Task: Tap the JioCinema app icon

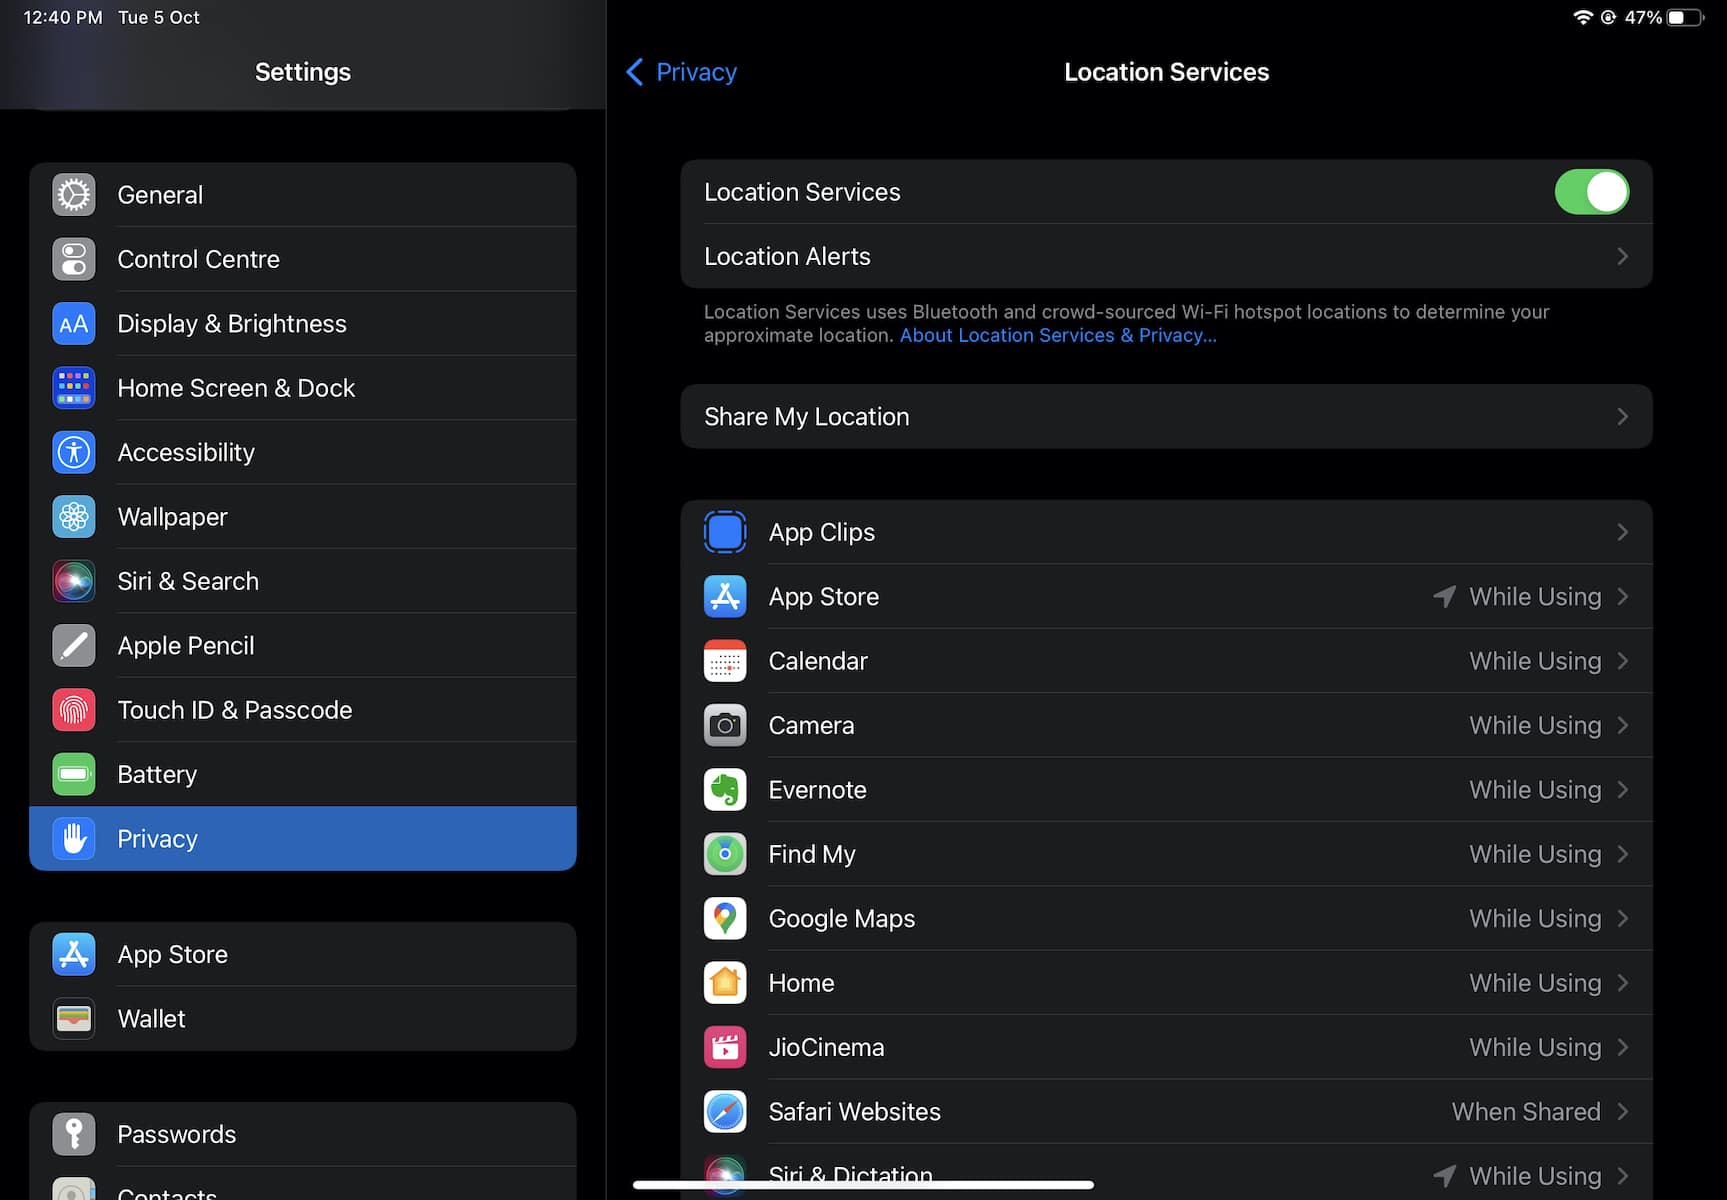Action: click(x=725, y=1047)
